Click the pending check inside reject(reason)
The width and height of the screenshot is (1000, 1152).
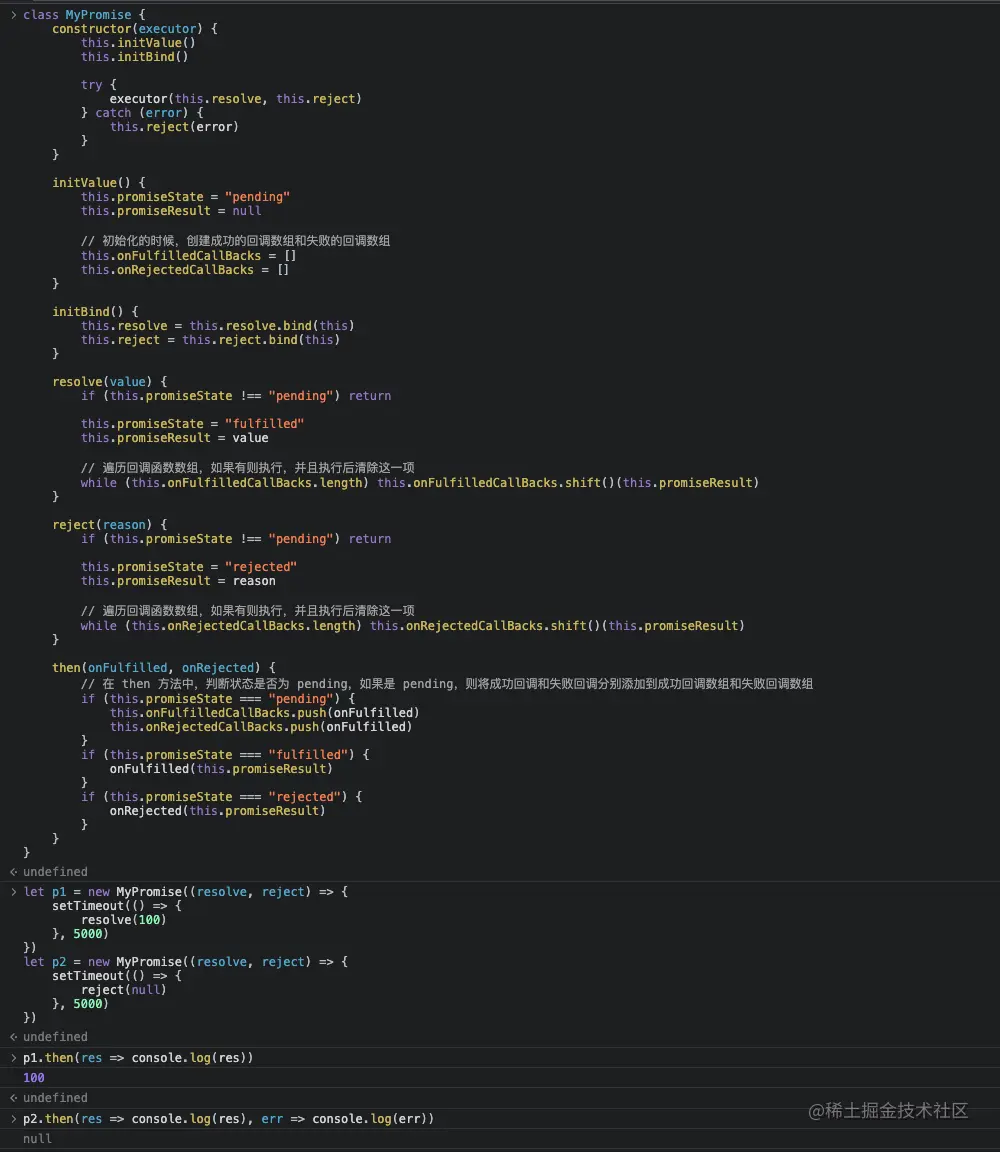[x=236, y=539]
